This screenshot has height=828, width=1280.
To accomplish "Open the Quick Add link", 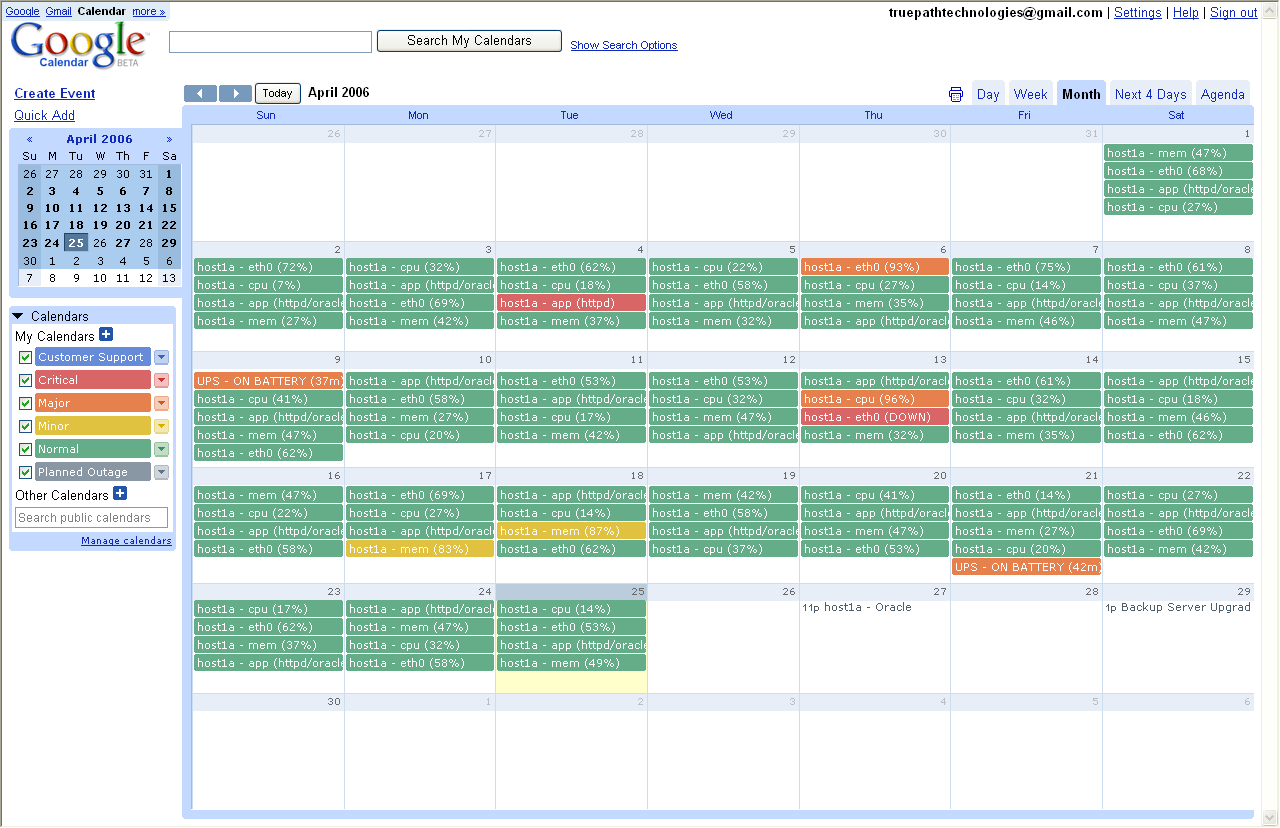I will click(x=44, y=115).
